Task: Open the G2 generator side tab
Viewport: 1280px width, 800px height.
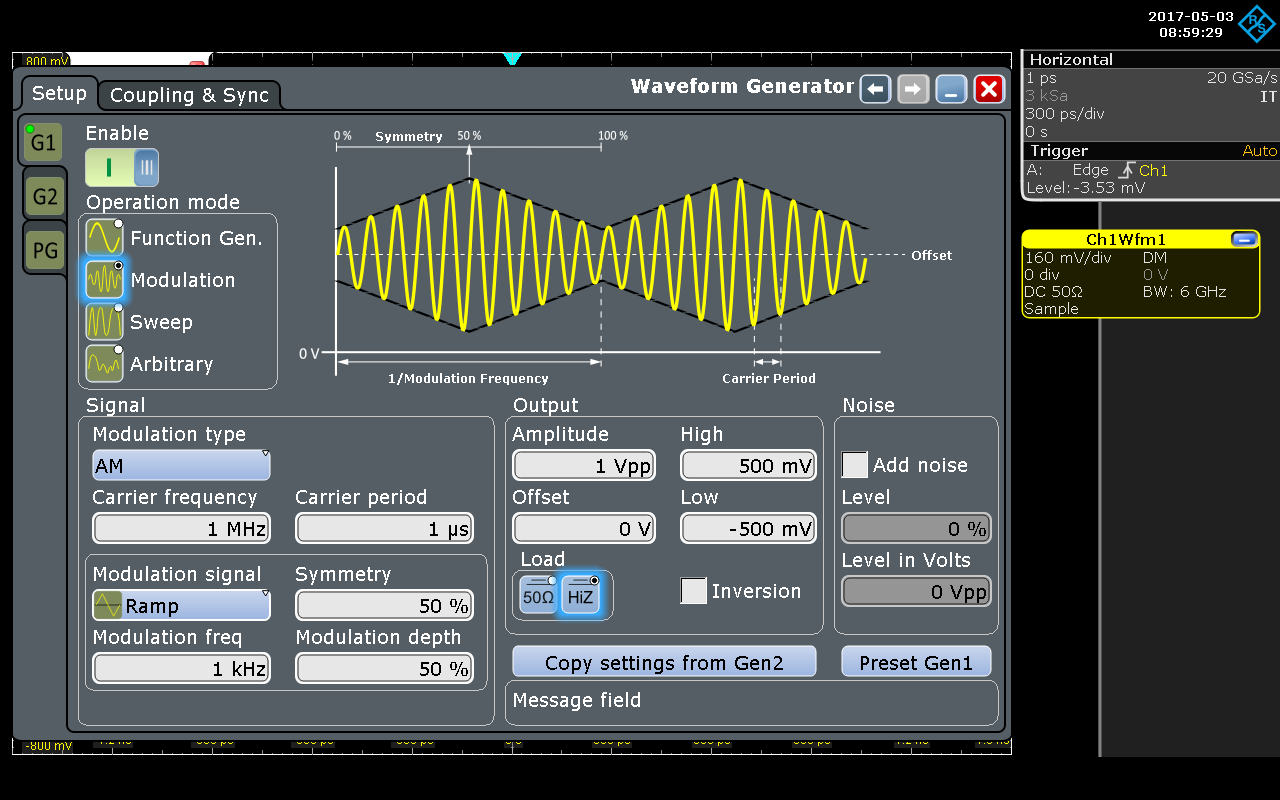Action: tap(44, 197)
